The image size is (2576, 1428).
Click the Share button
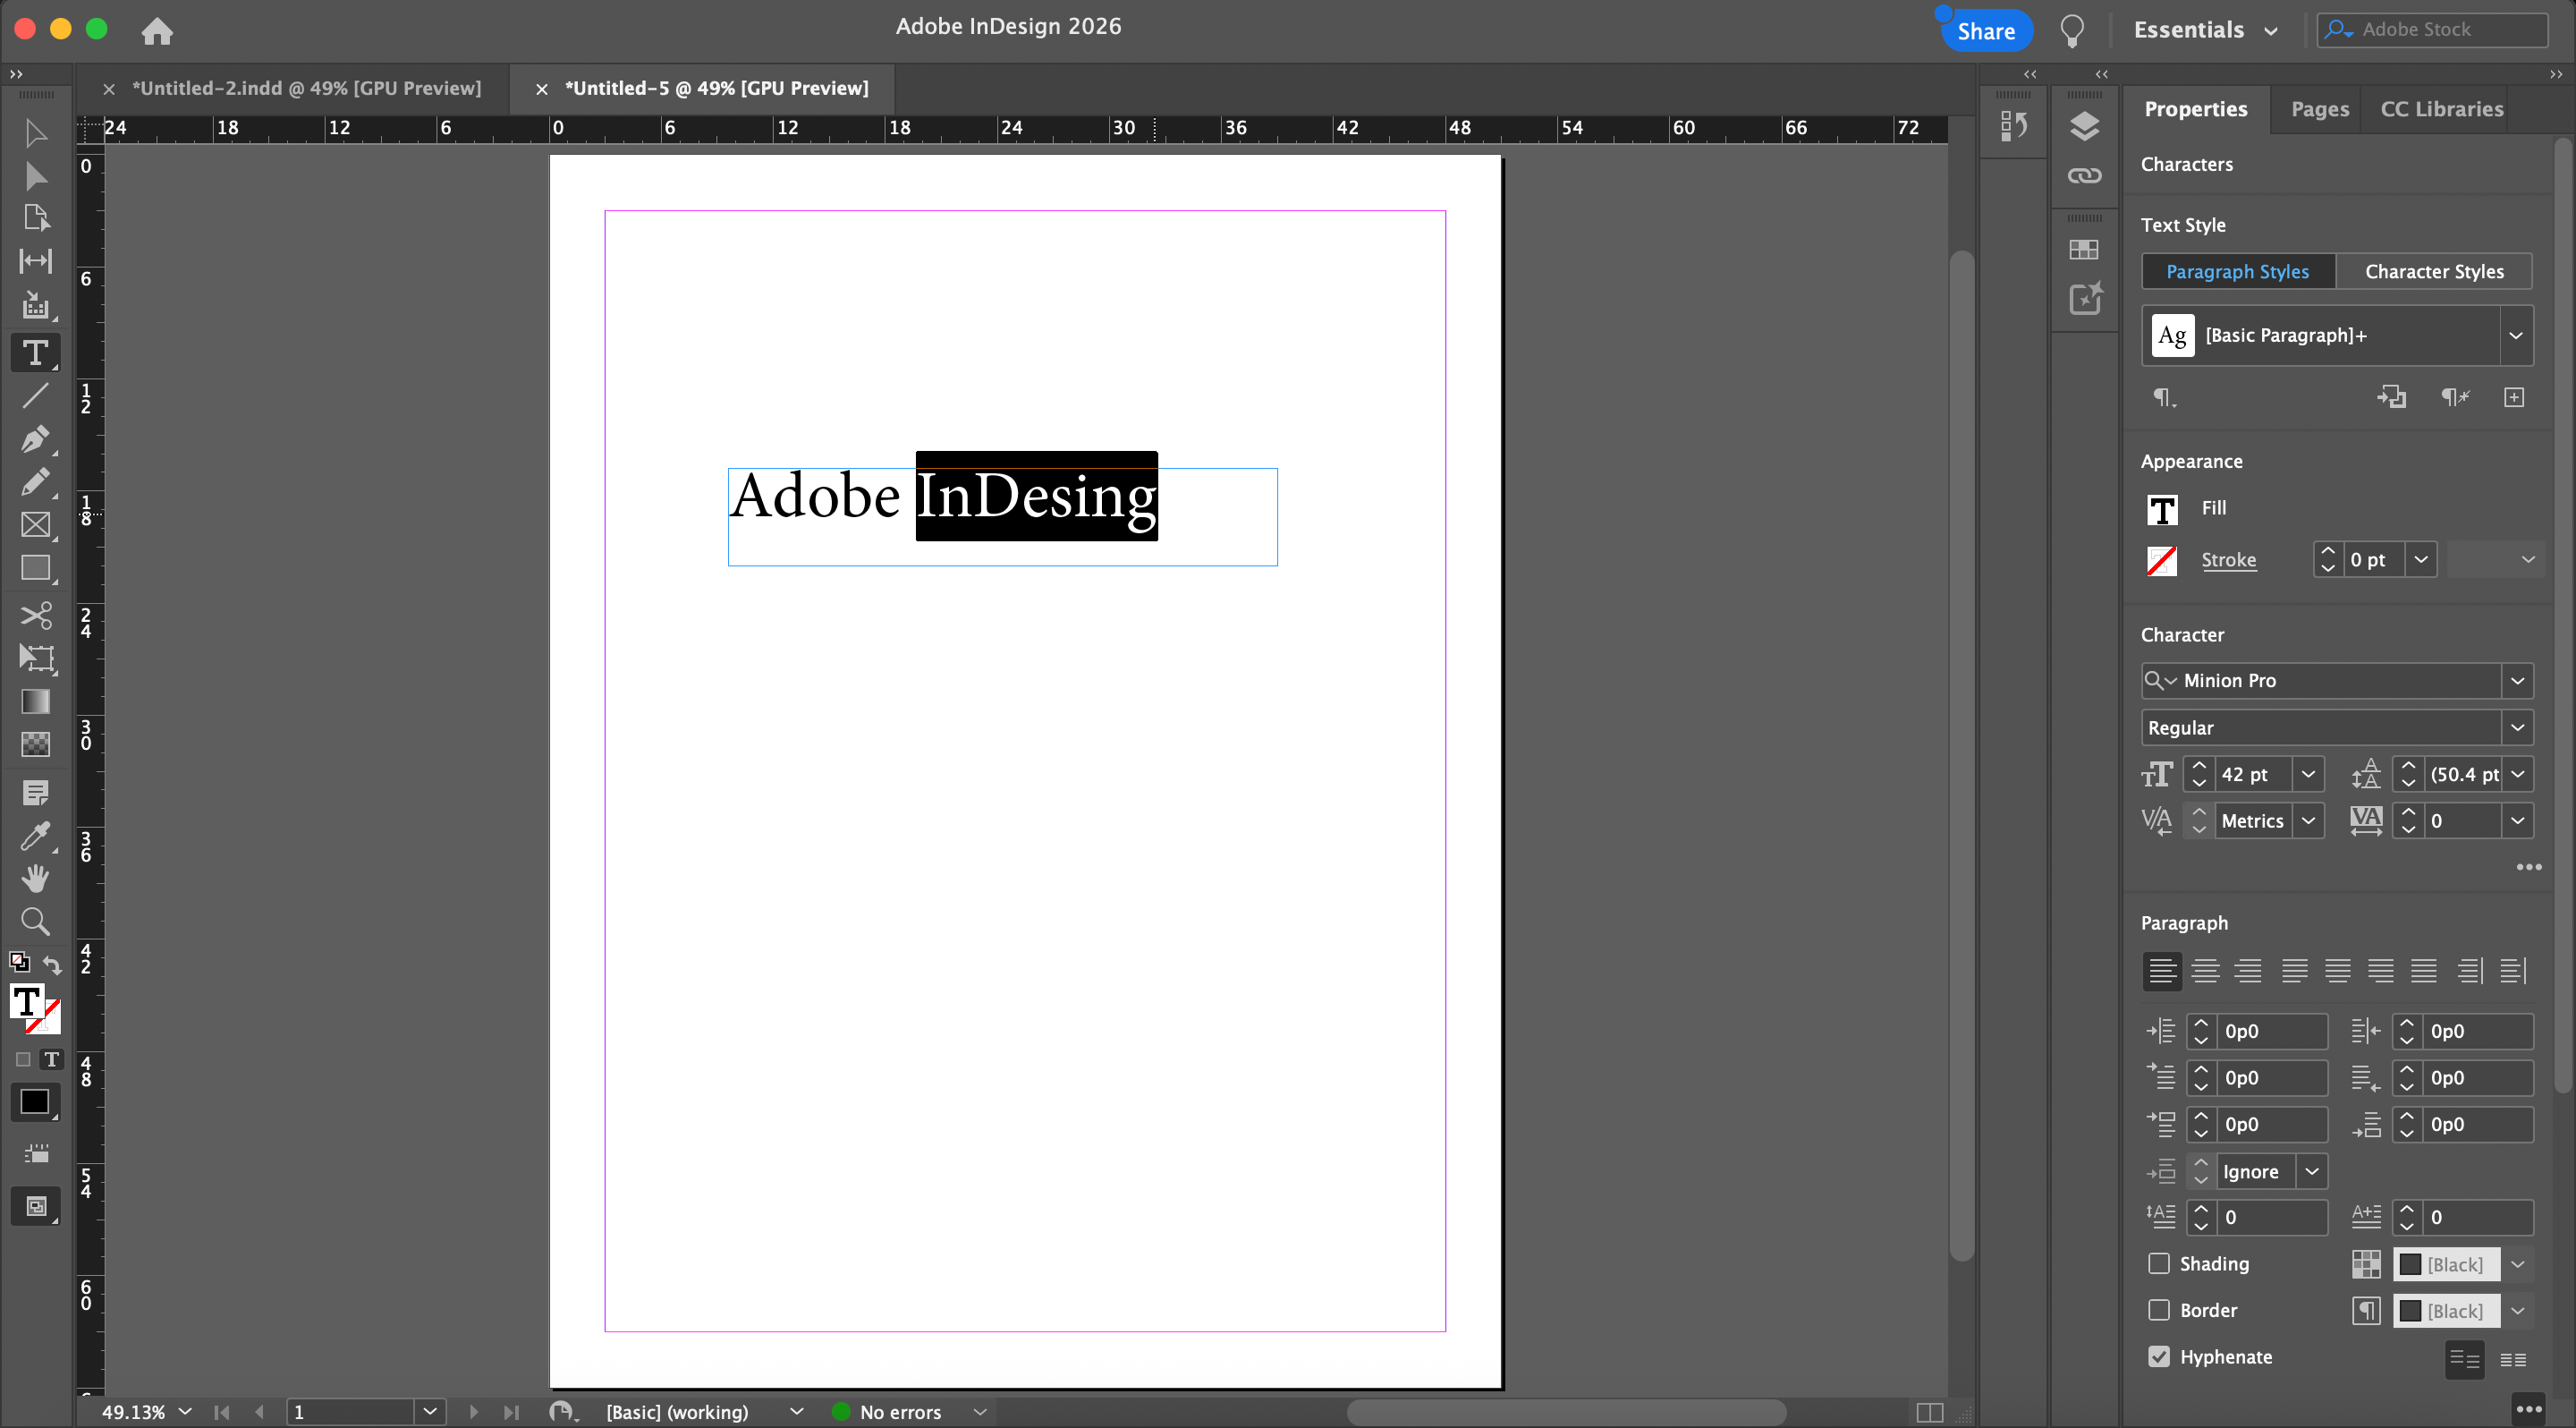pos(1985,31)
